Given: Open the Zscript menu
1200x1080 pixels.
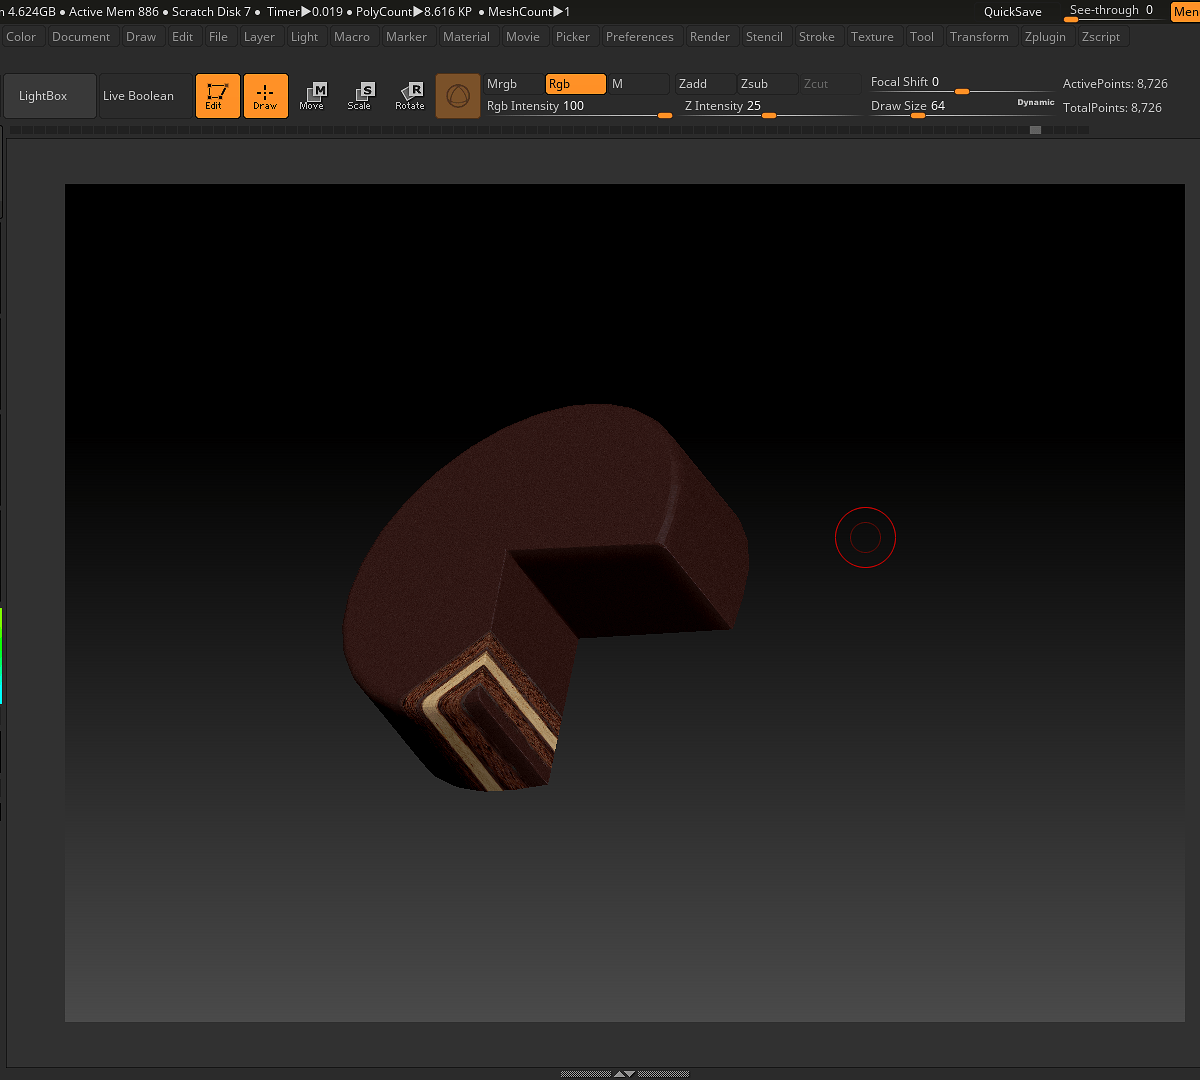Looking at the screenshot, I should click(1101, 37).
